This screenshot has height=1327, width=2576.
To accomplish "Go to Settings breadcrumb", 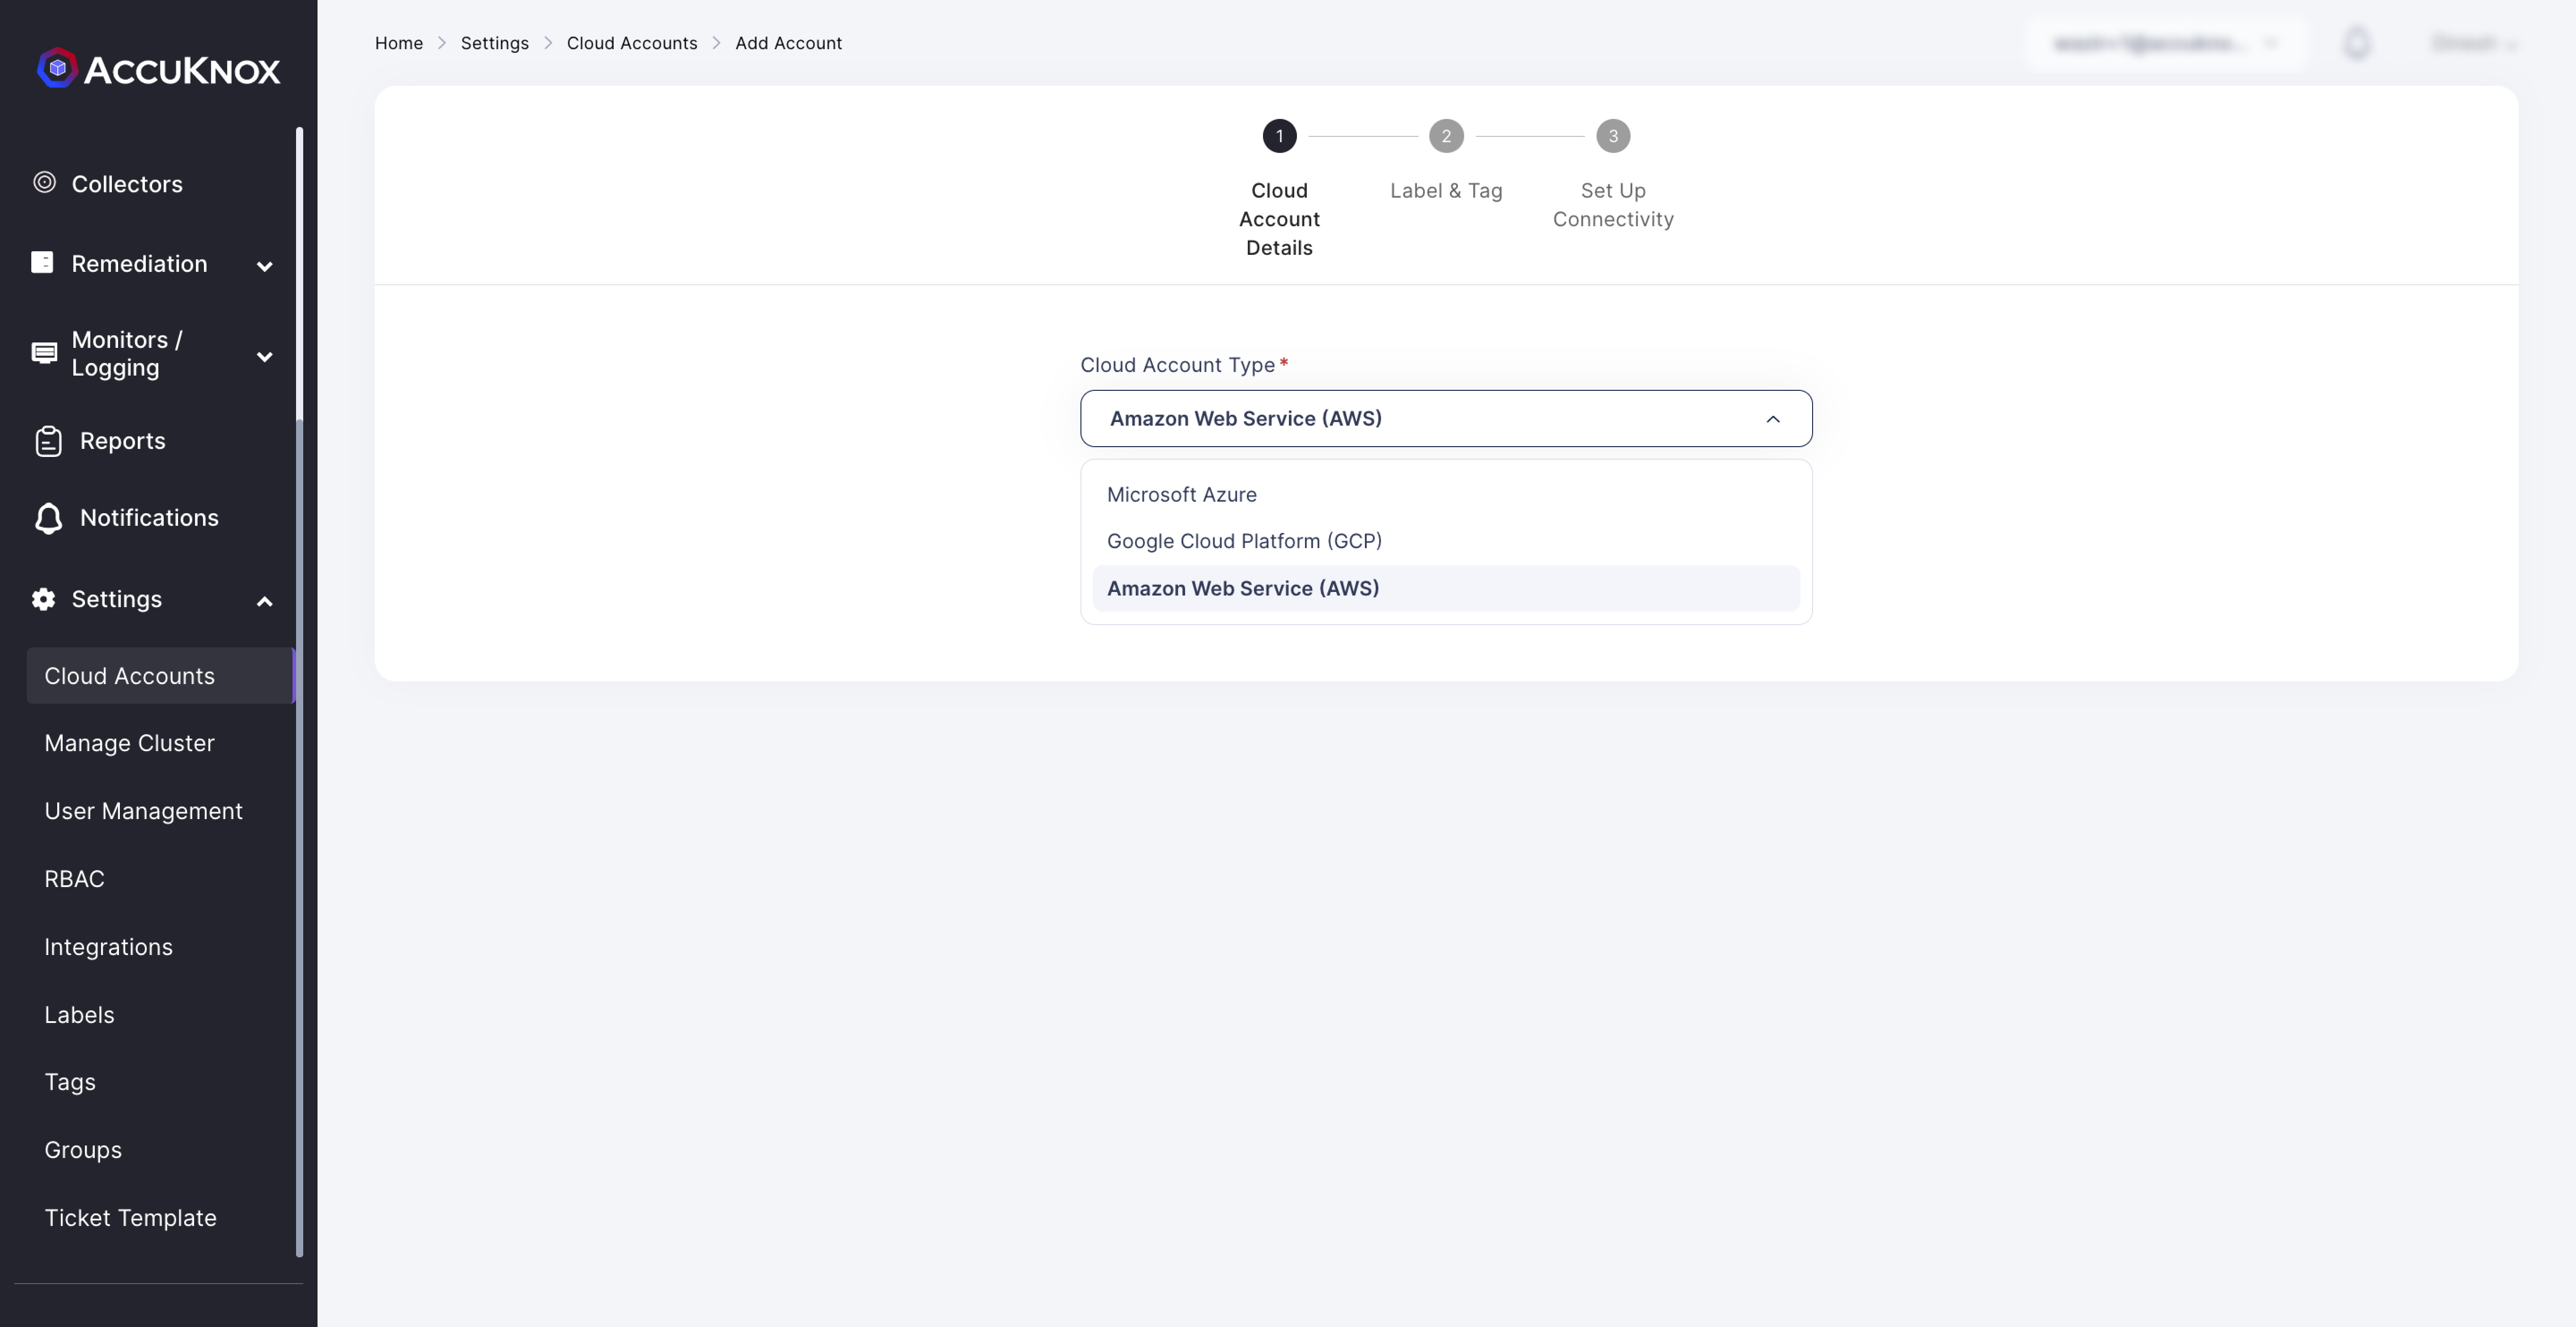I will click(x=494, y=43).
